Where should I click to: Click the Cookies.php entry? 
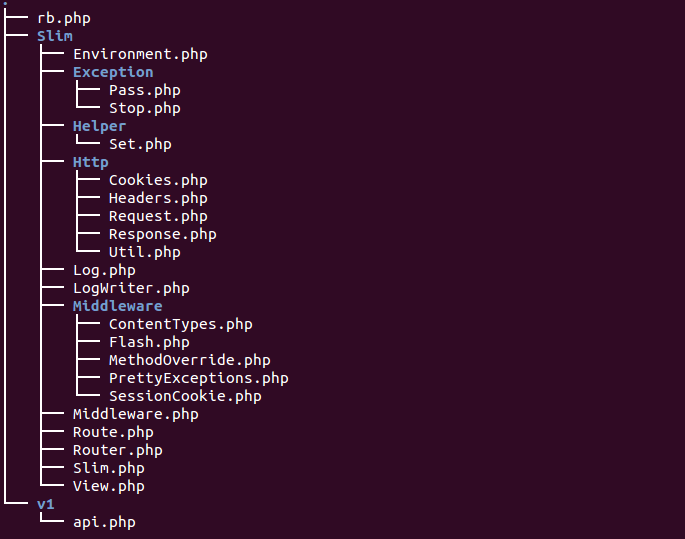point(158,180)
